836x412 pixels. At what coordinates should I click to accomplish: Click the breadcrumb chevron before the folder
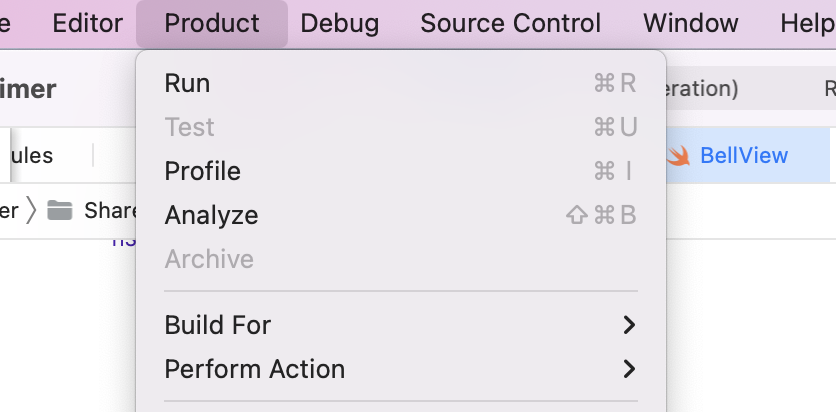(31, 210)
